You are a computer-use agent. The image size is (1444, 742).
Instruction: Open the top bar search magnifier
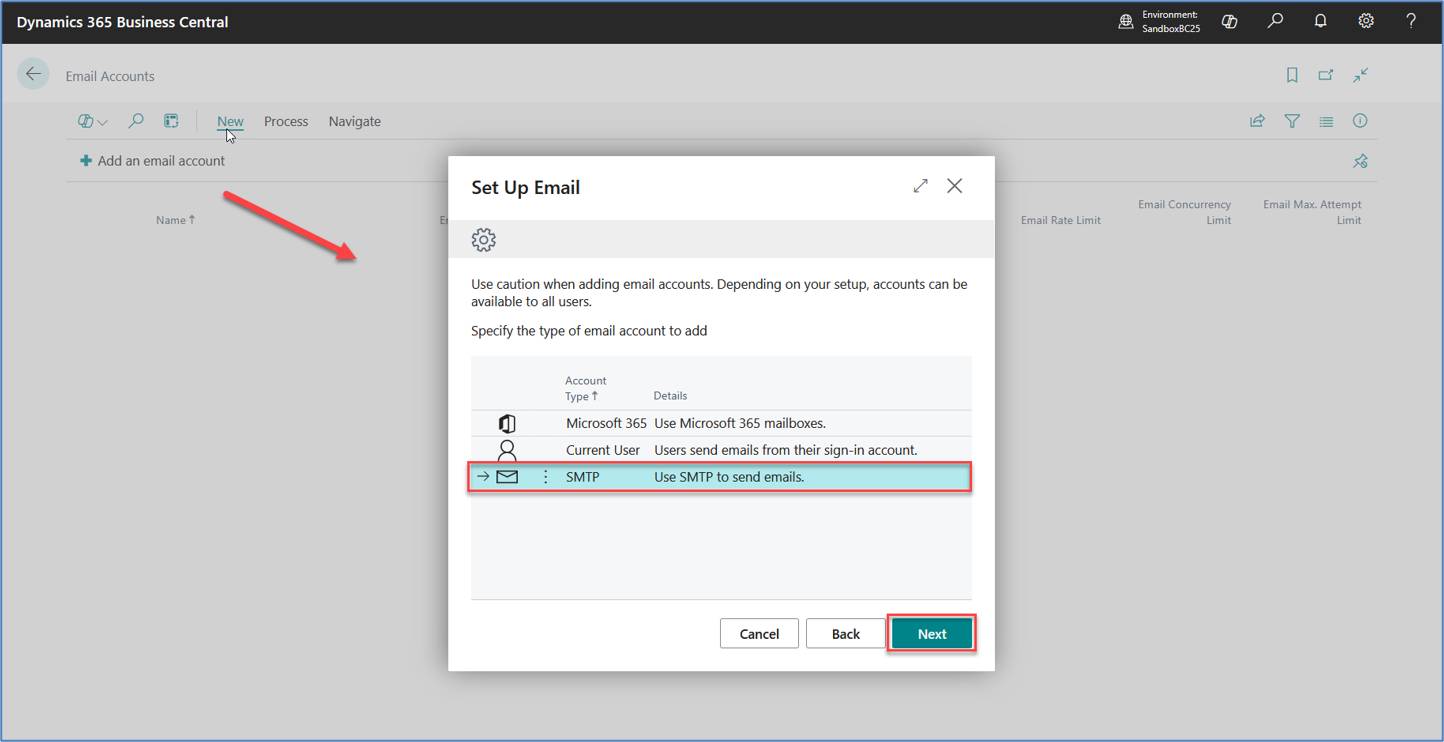1275,21
